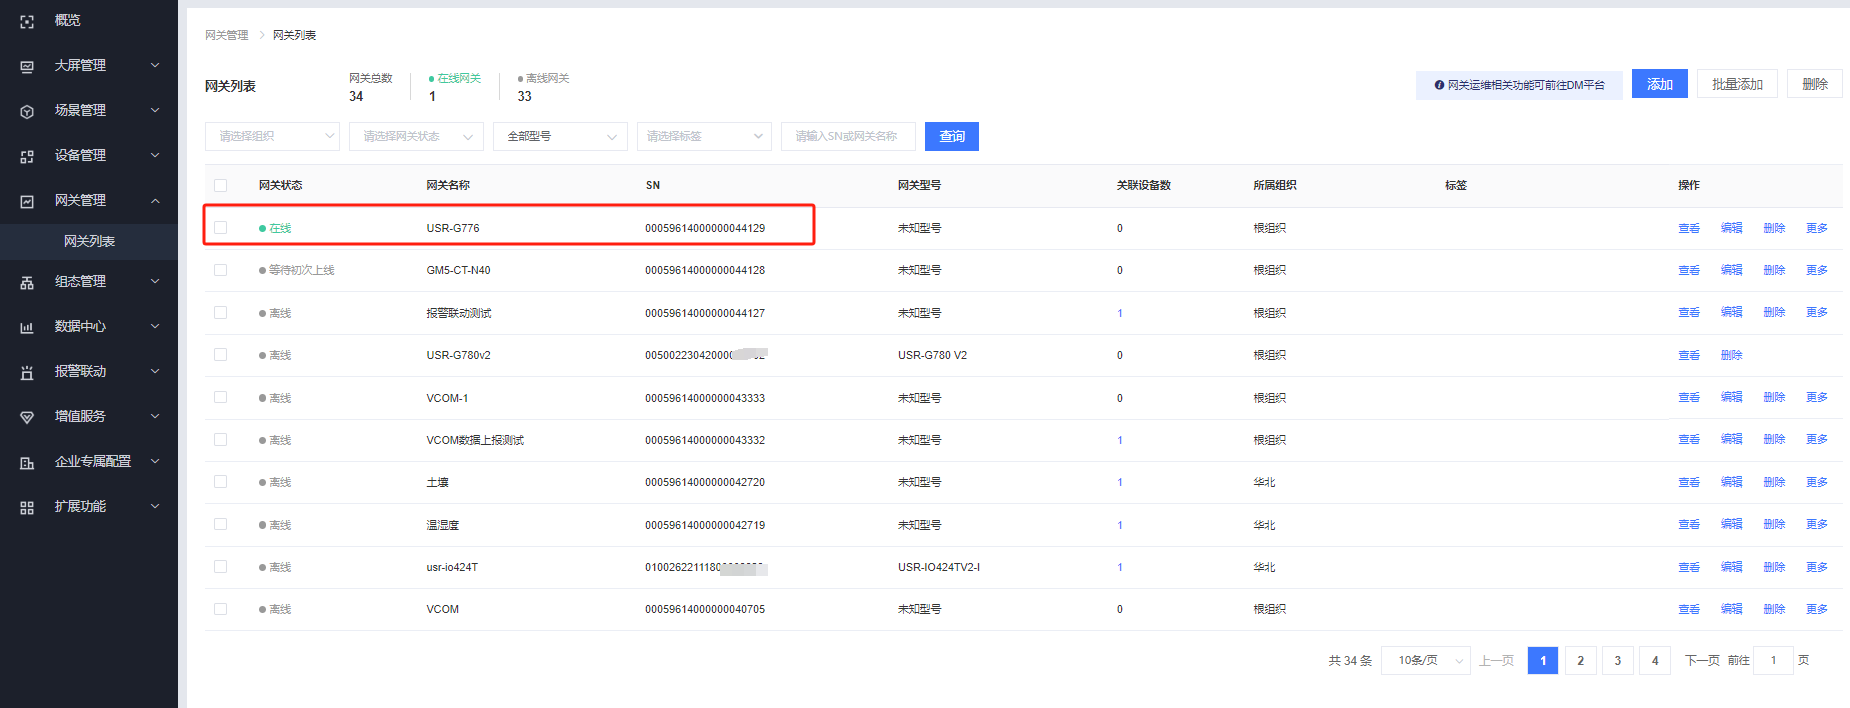Click the 数据中心 chart icon
The image size is (1850, 708).
(x=27, y=327)
